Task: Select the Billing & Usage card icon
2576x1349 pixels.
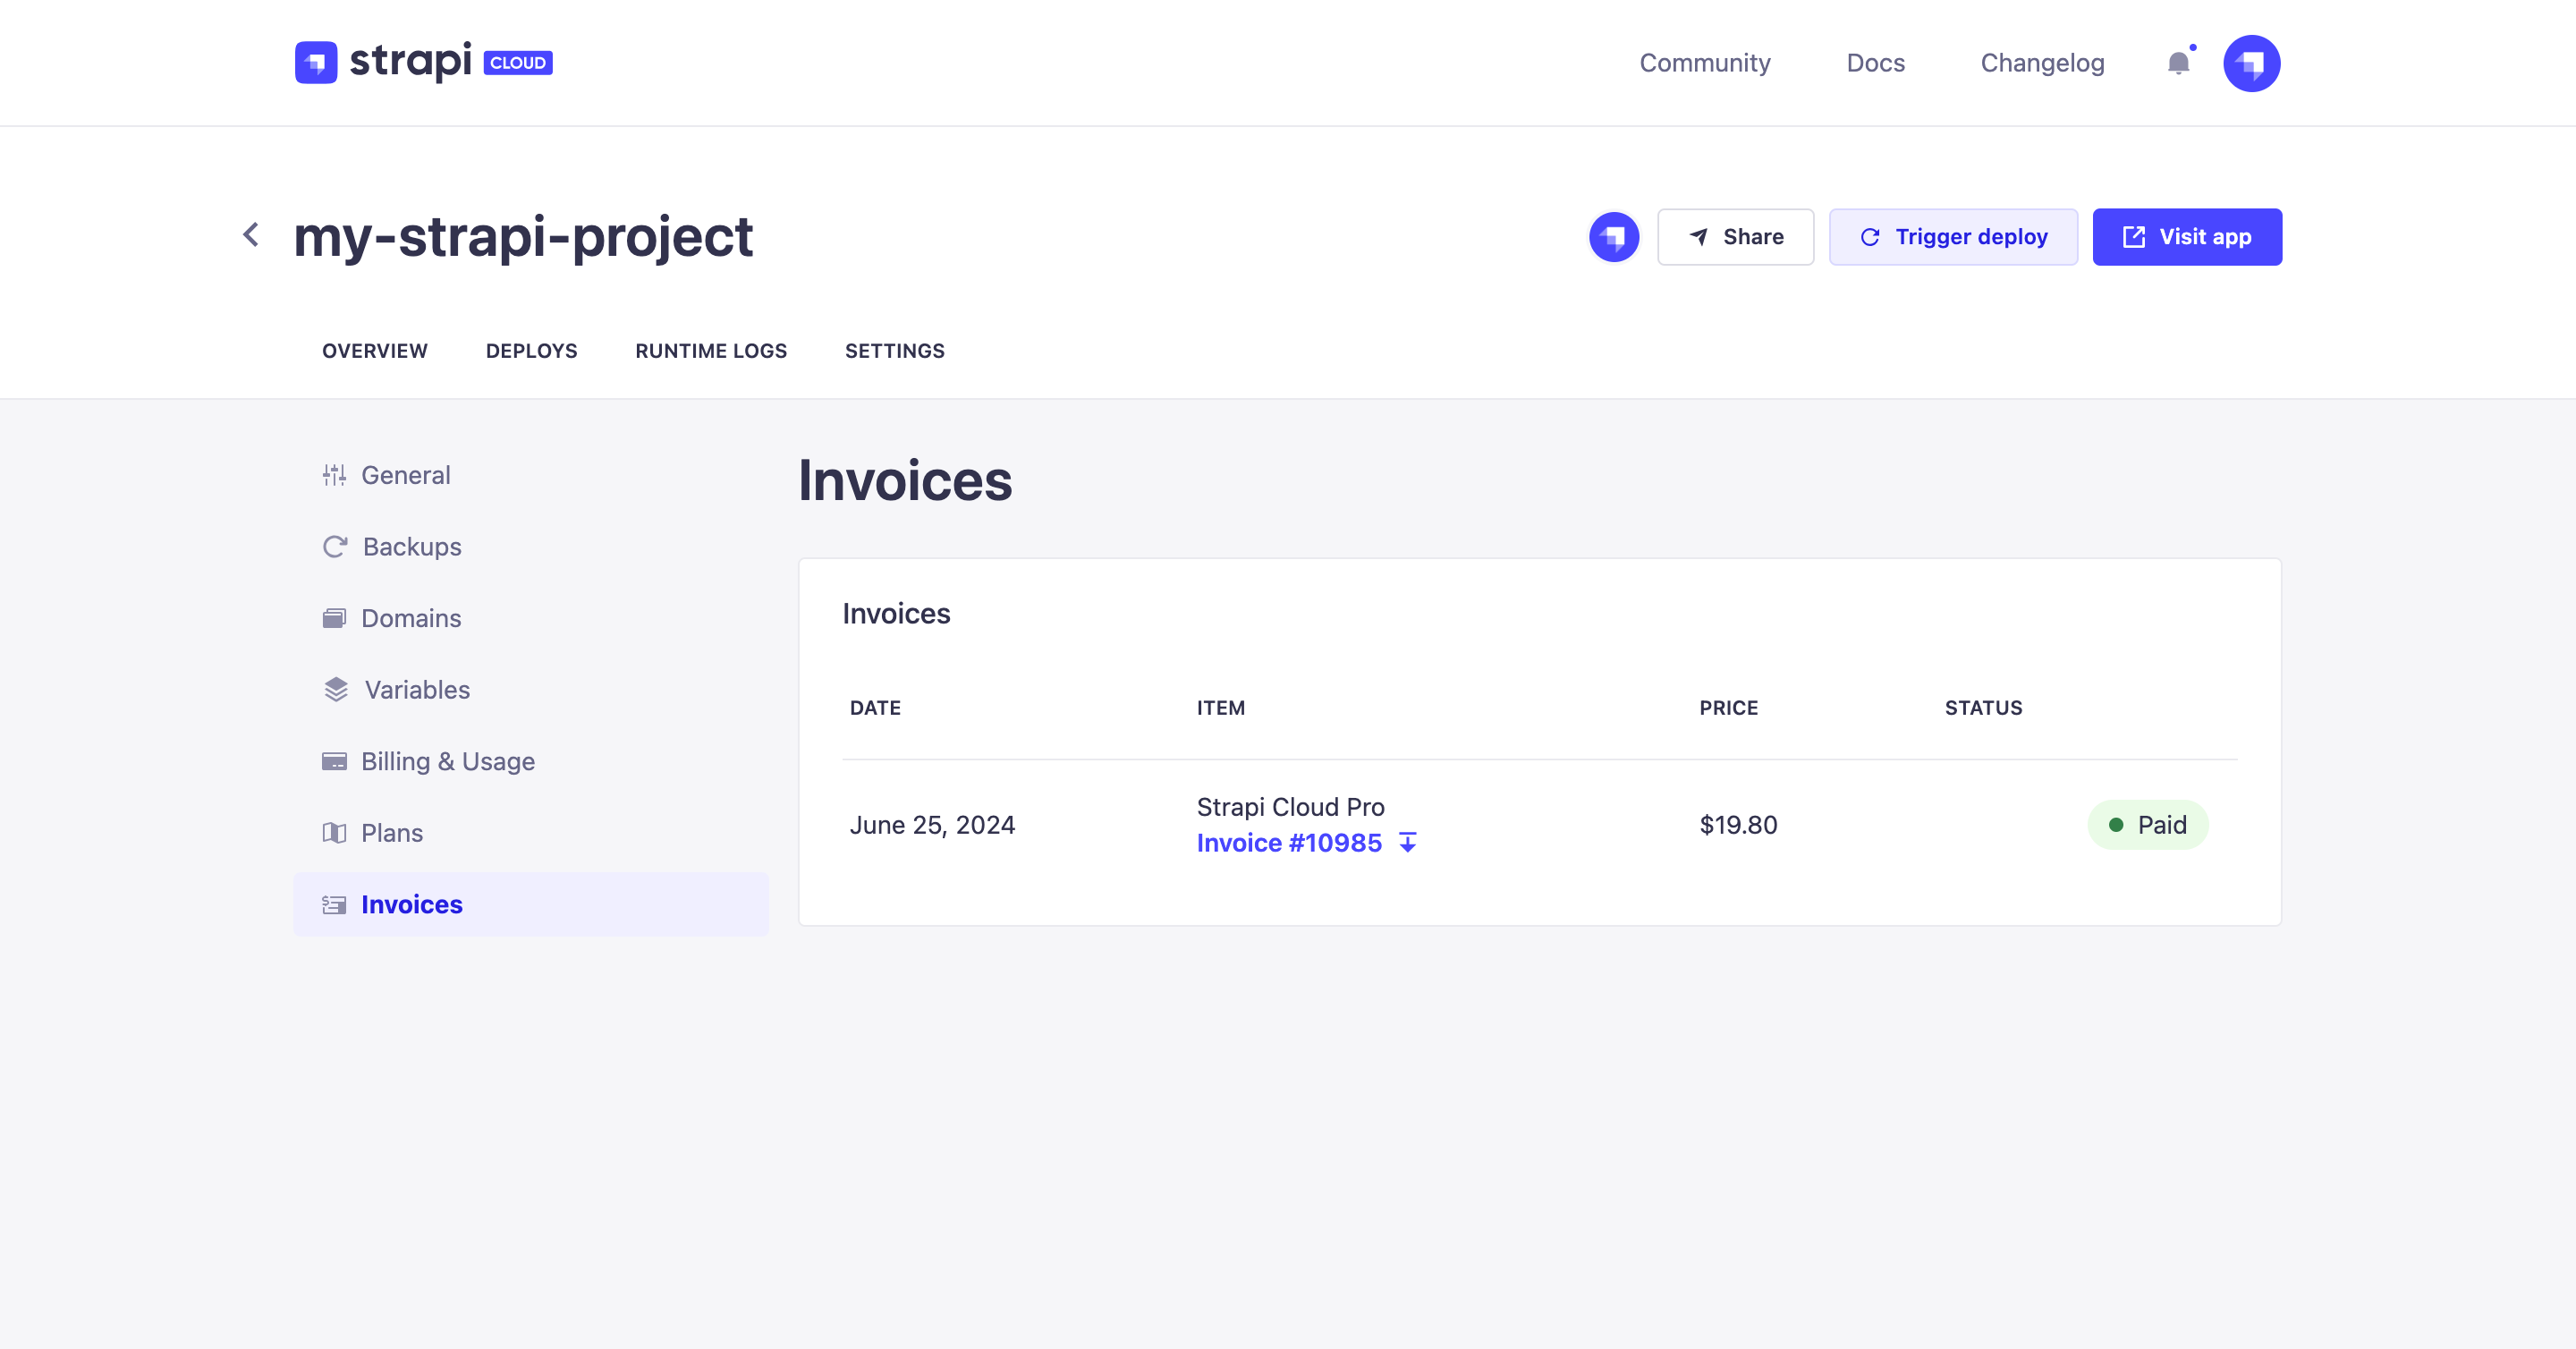Action: 334,761
